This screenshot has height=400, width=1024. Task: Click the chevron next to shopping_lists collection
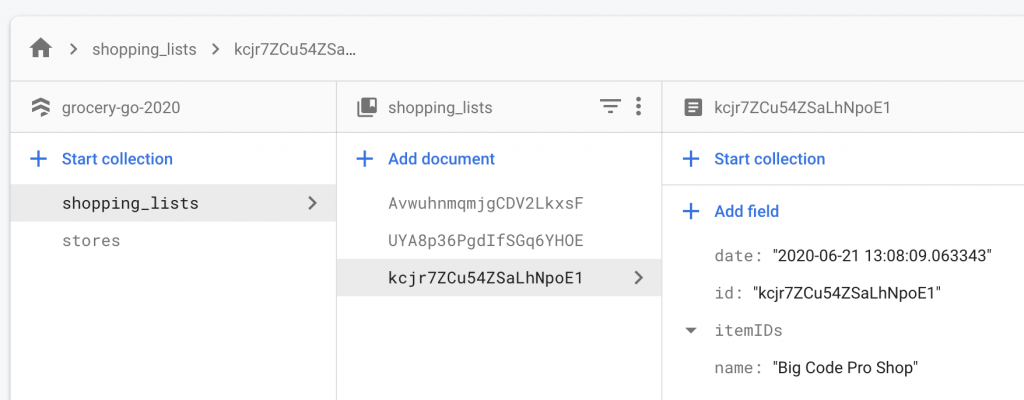(x=312, y=204)
